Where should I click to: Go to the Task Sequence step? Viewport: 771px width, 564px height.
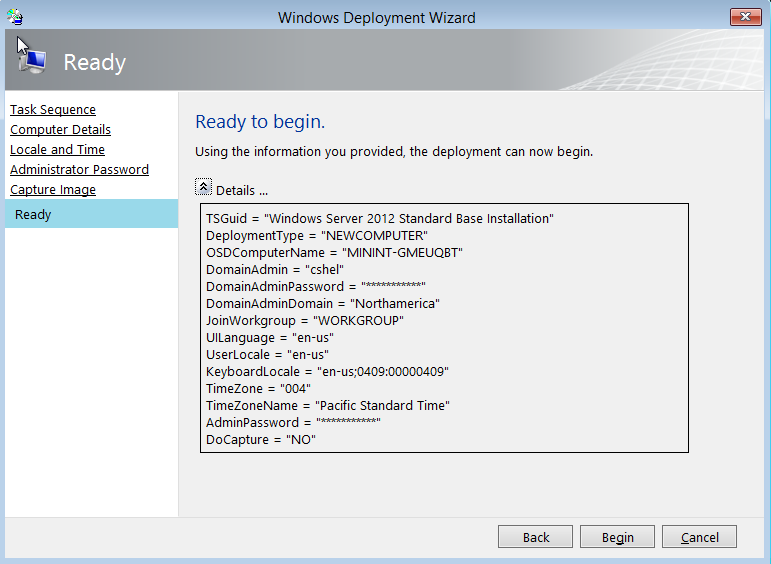point(53,109)
